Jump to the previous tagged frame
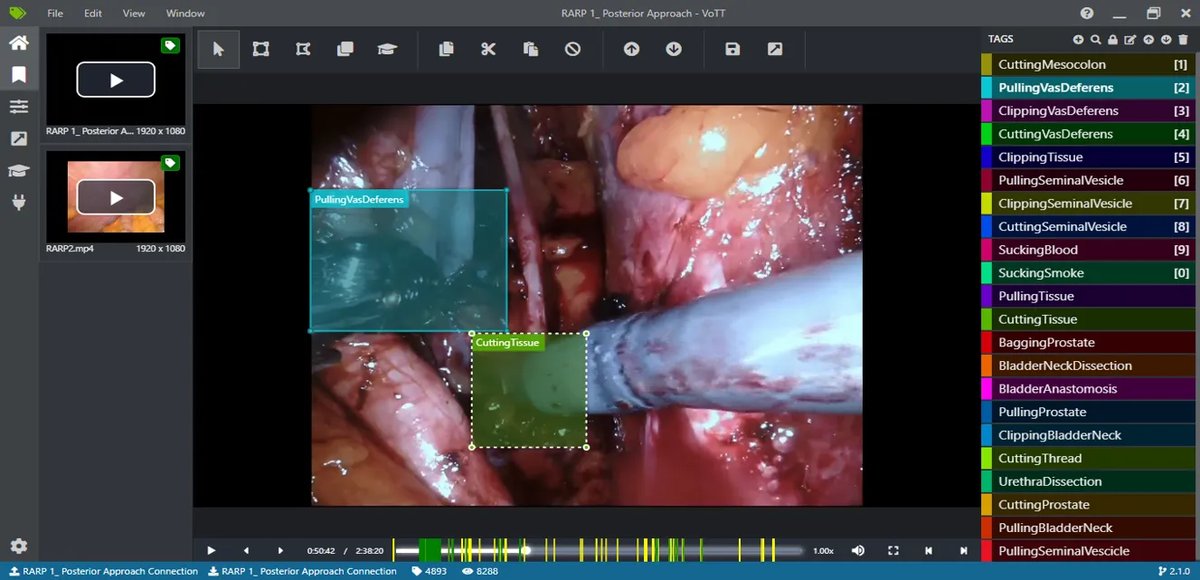The image size is (1200, 580). click(x=928, y=550)
